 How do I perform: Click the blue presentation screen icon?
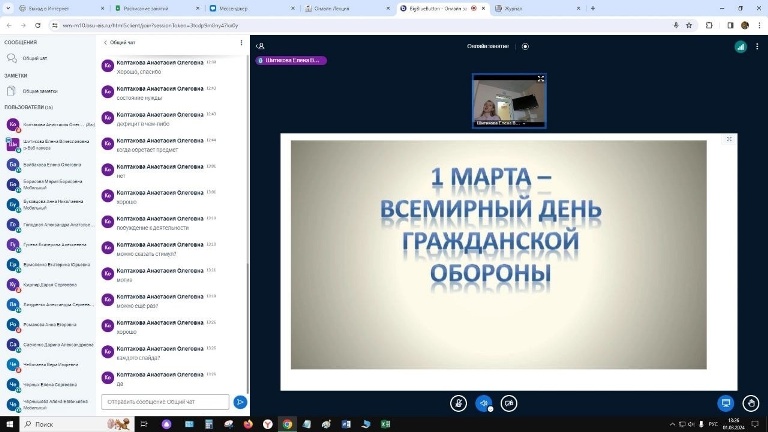point(727,403)
